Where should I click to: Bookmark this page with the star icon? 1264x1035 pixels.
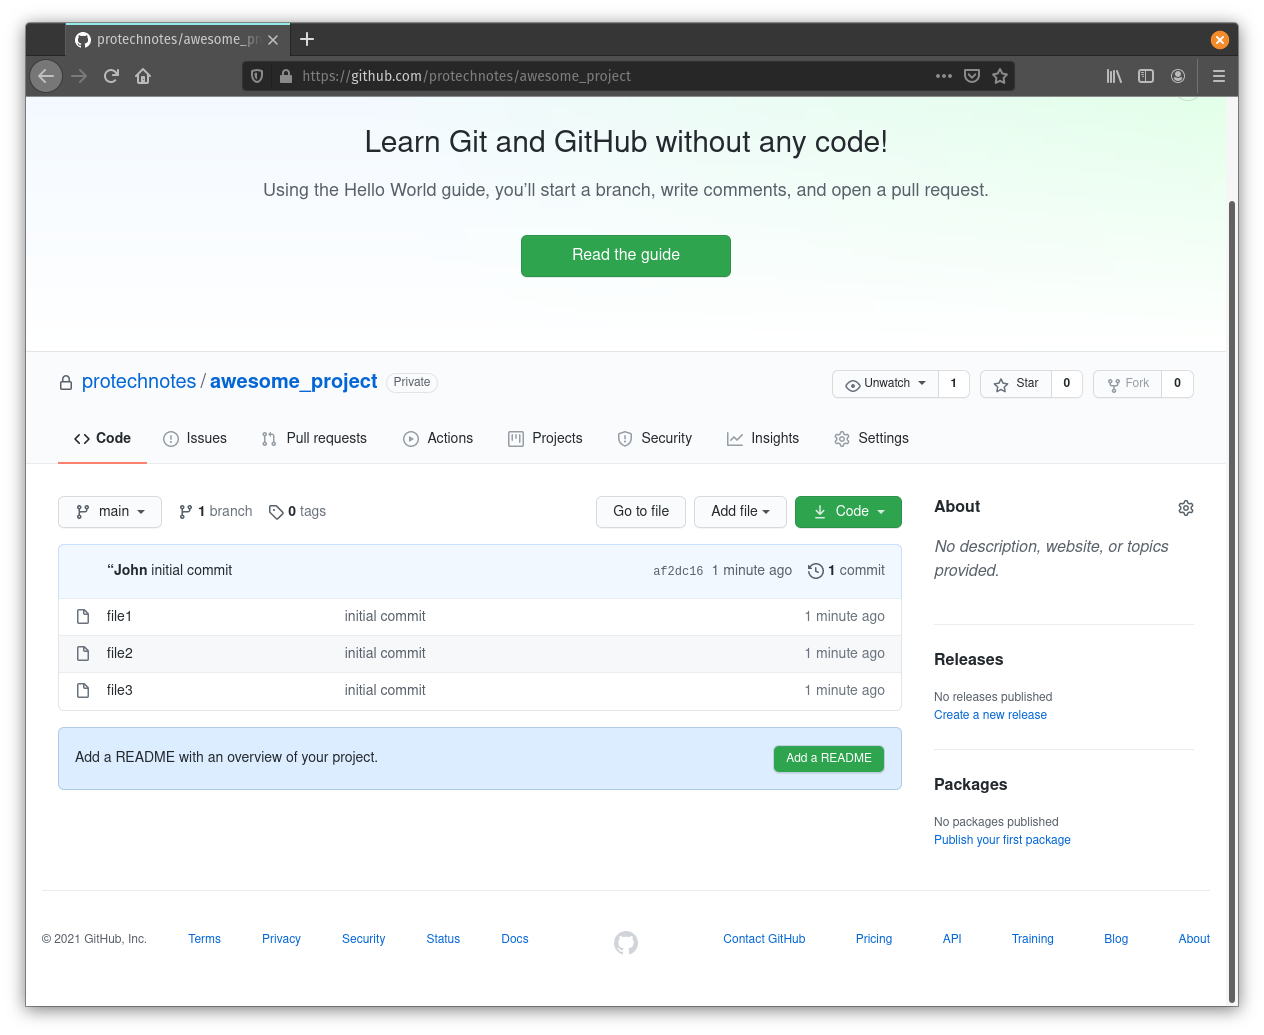(x=1000, y=76)
